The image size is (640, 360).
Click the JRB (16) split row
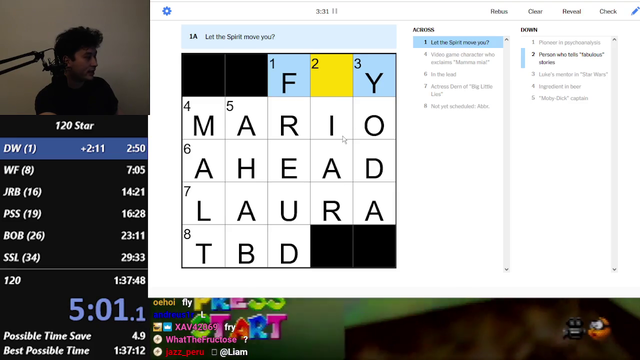pos(74,192)
